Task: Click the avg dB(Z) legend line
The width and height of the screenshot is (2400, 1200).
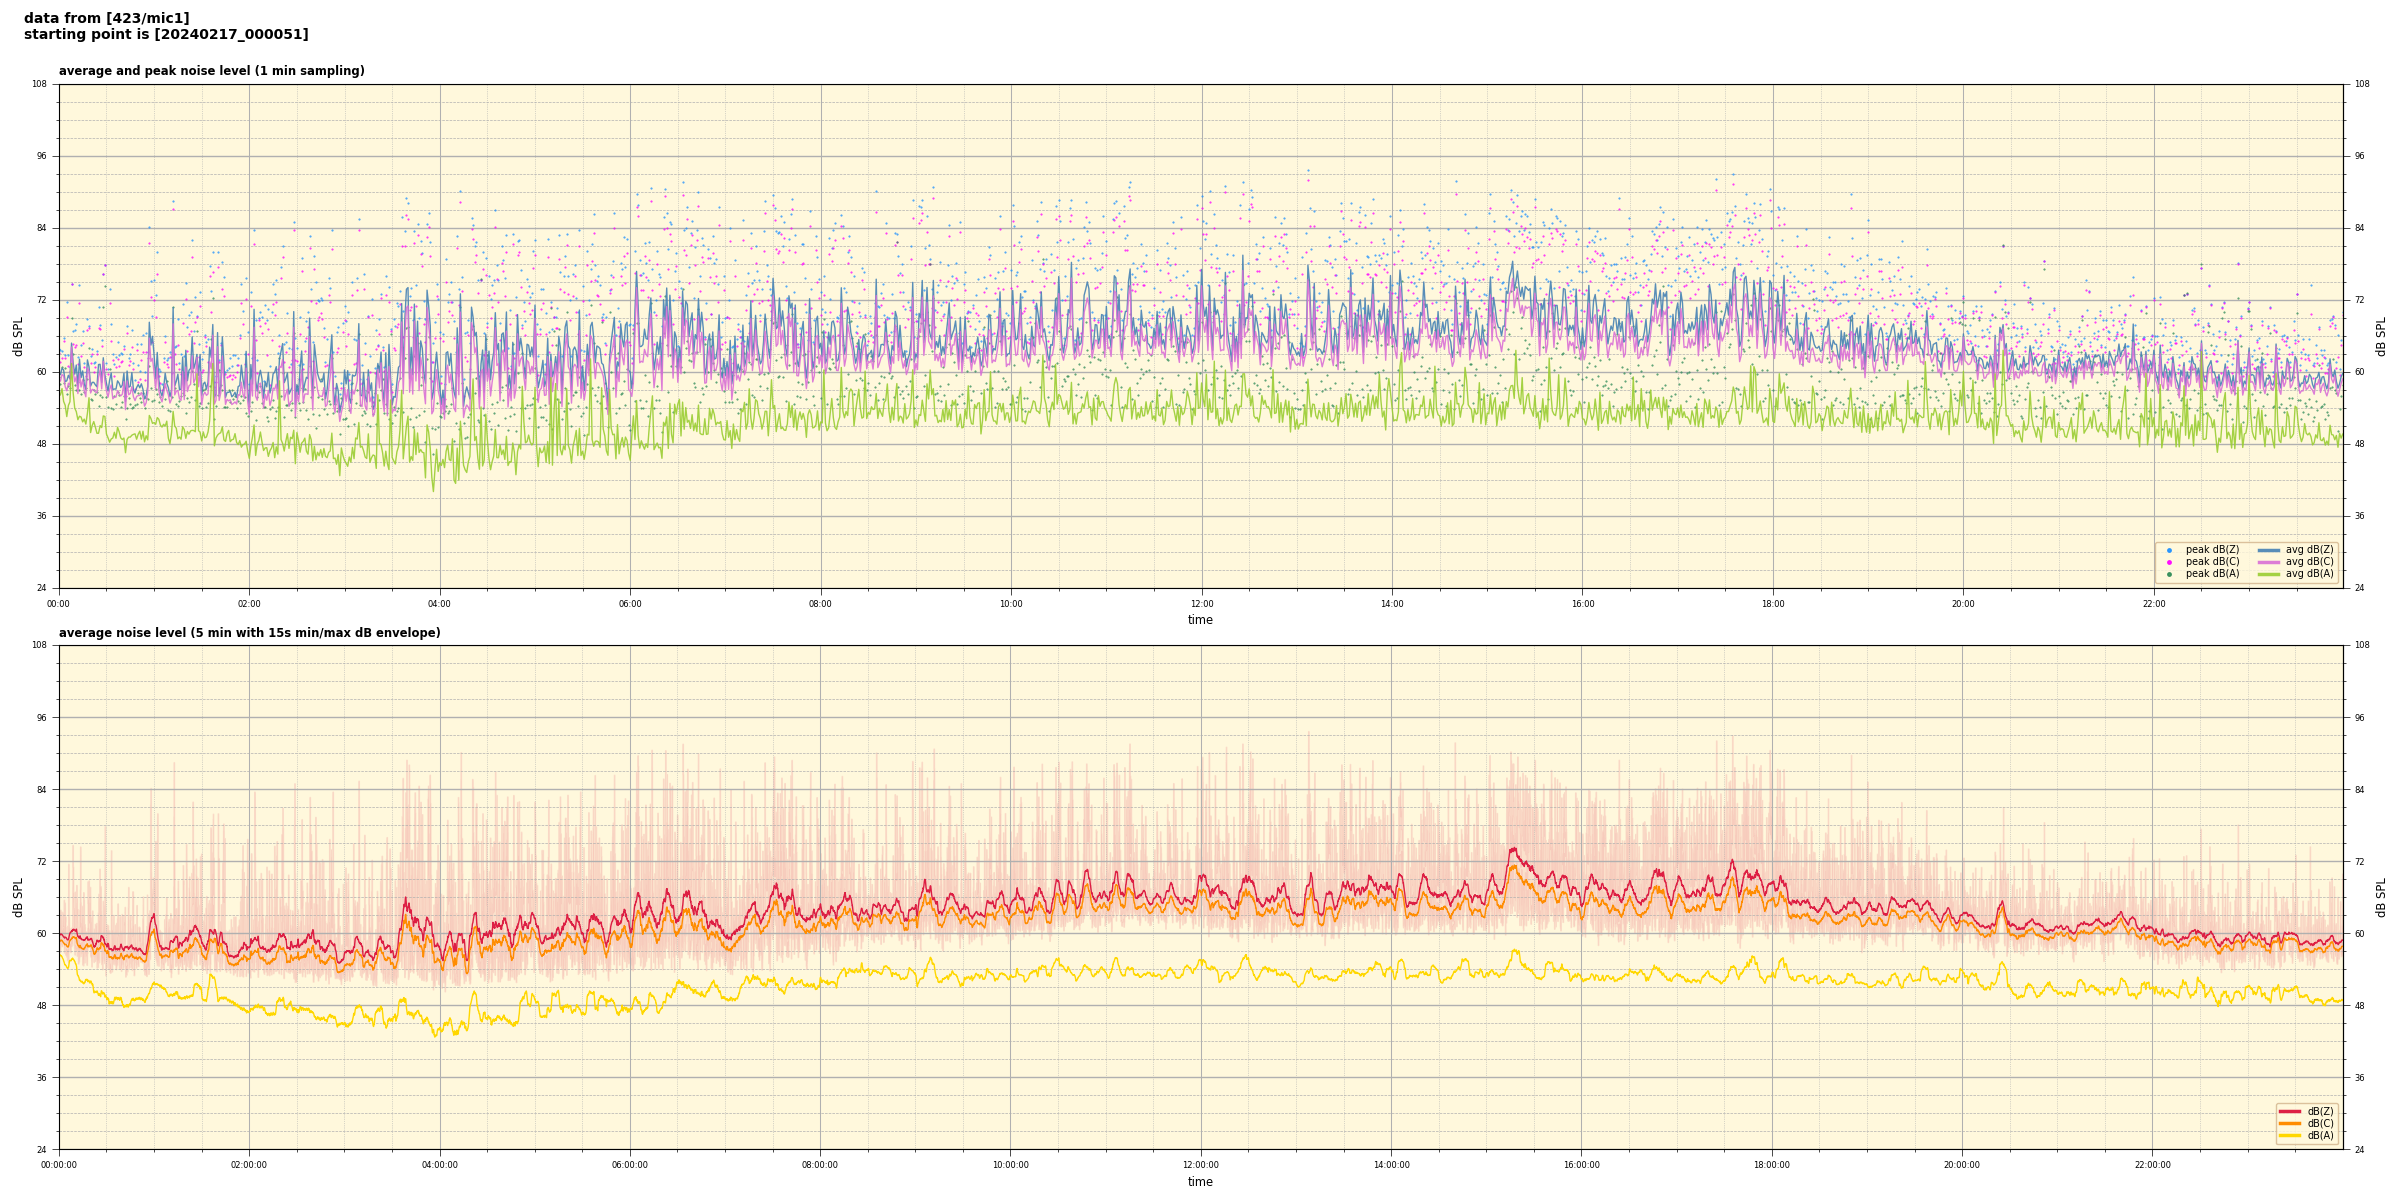Action: click(x=2269, y=550)
